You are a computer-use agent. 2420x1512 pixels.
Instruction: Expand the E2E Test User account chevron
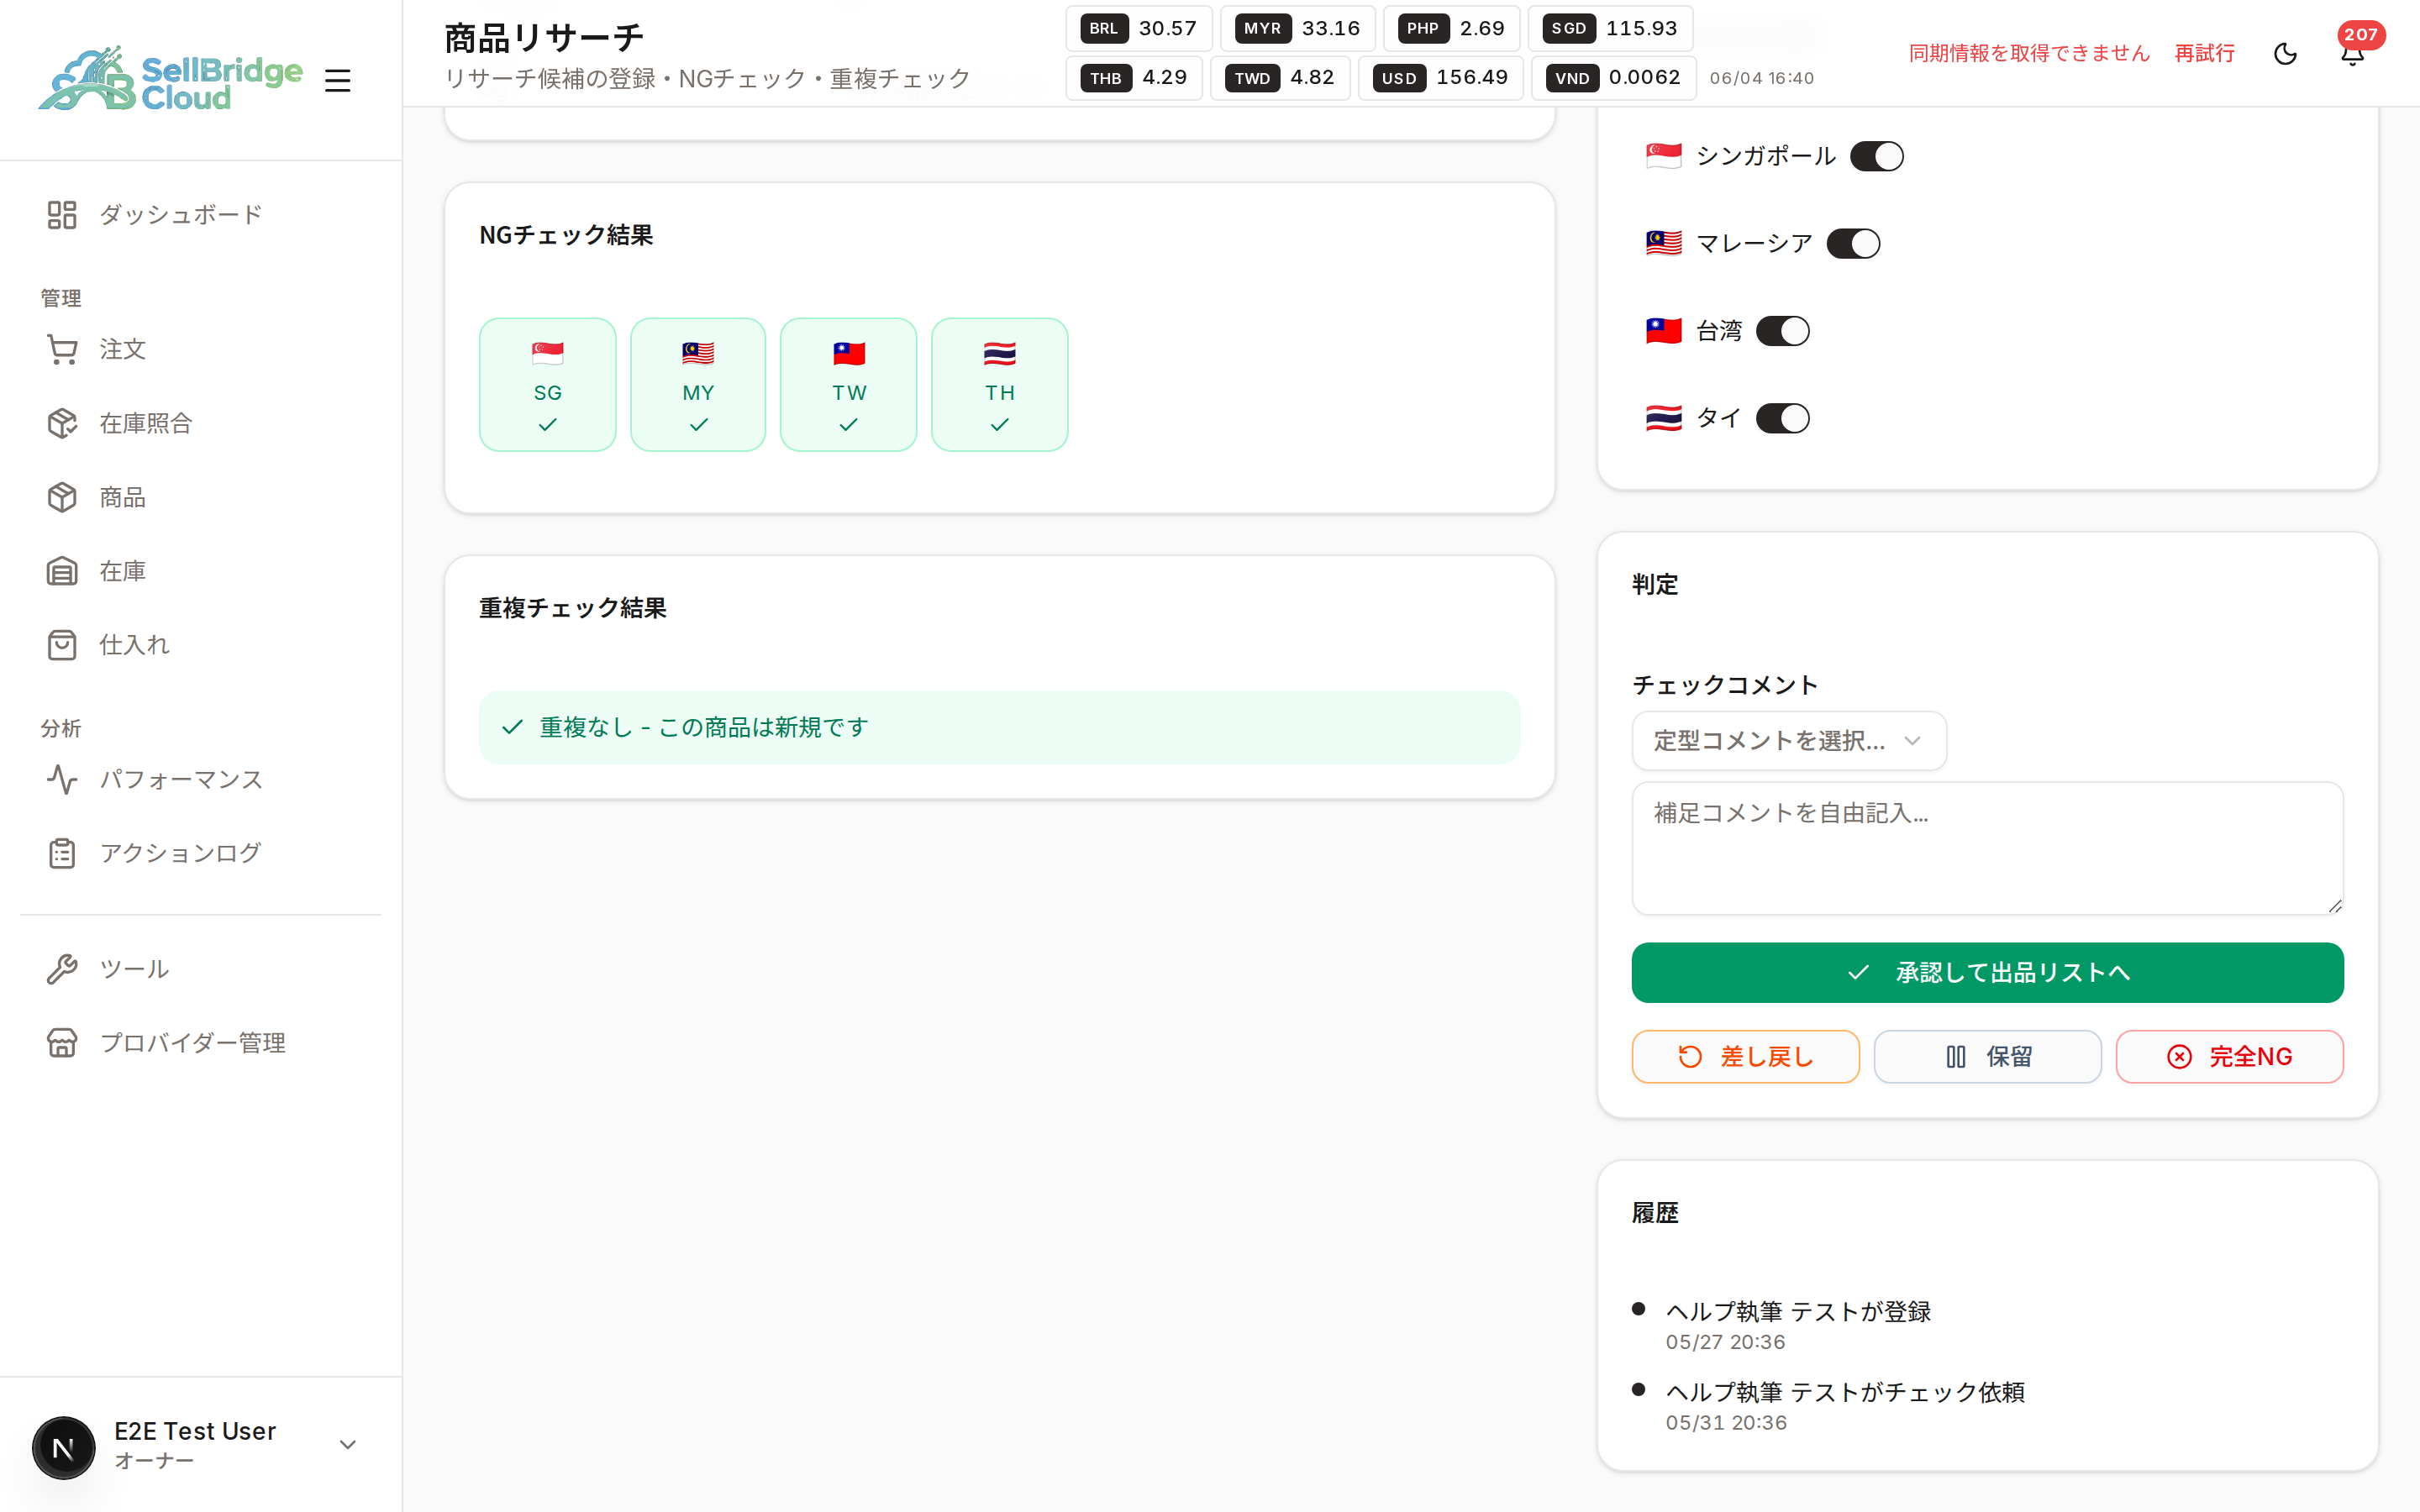click(348, 1445)
